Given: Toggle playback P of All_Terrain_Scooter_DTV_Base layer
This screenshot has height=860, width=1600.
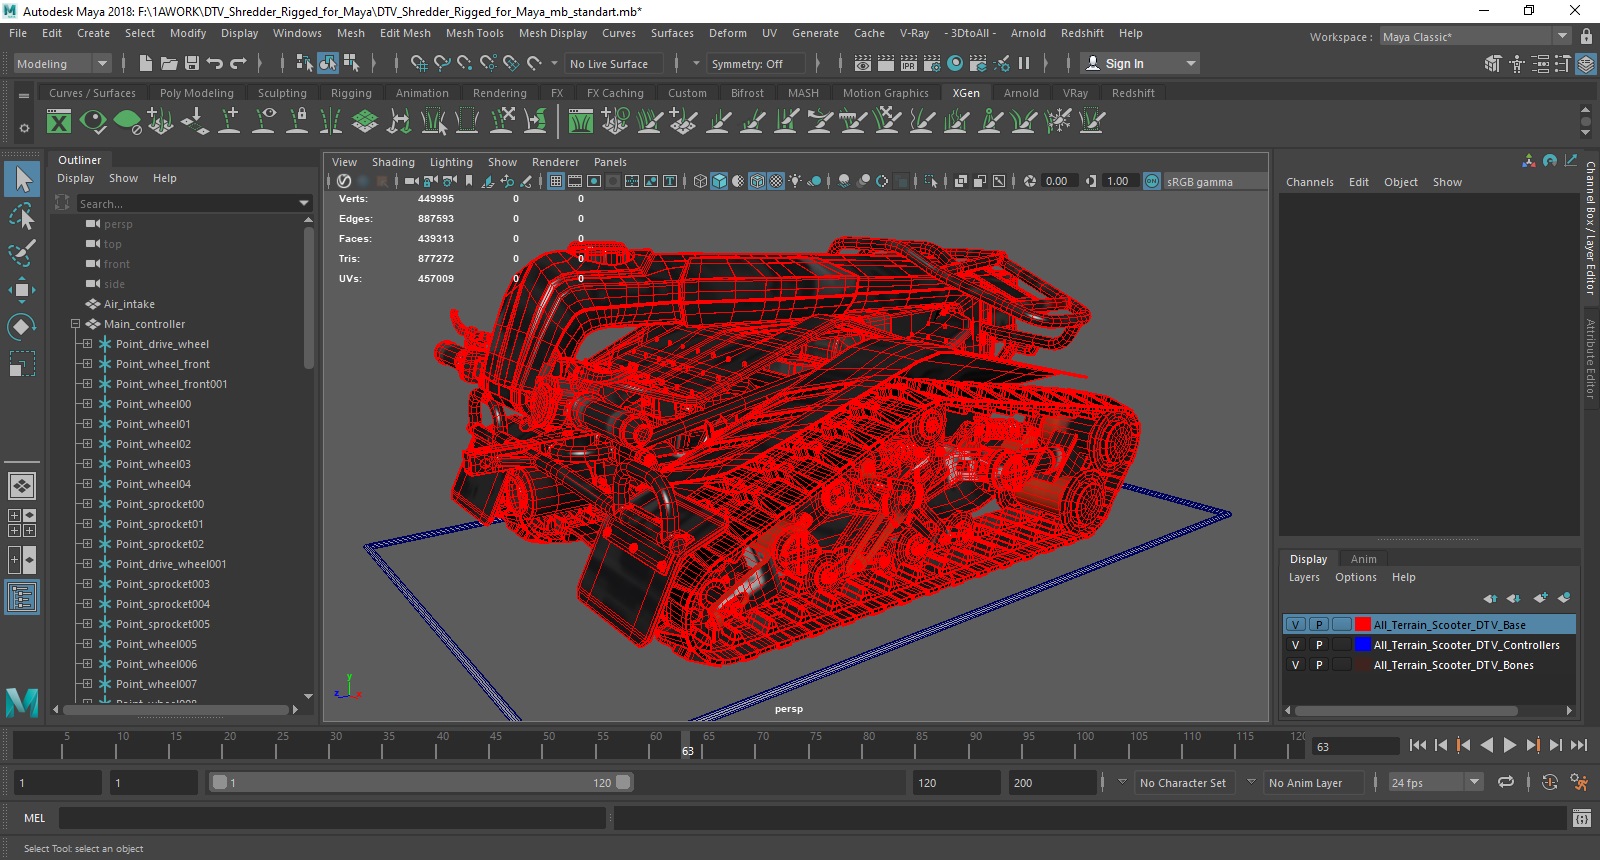Looking at the screenshot, I should point(1319,625).
